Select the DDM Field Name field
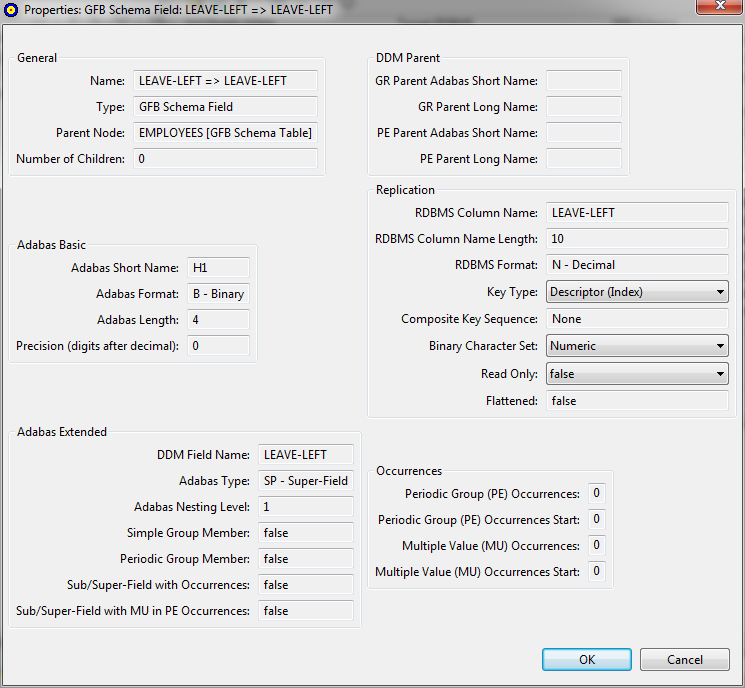 point(306,455)
